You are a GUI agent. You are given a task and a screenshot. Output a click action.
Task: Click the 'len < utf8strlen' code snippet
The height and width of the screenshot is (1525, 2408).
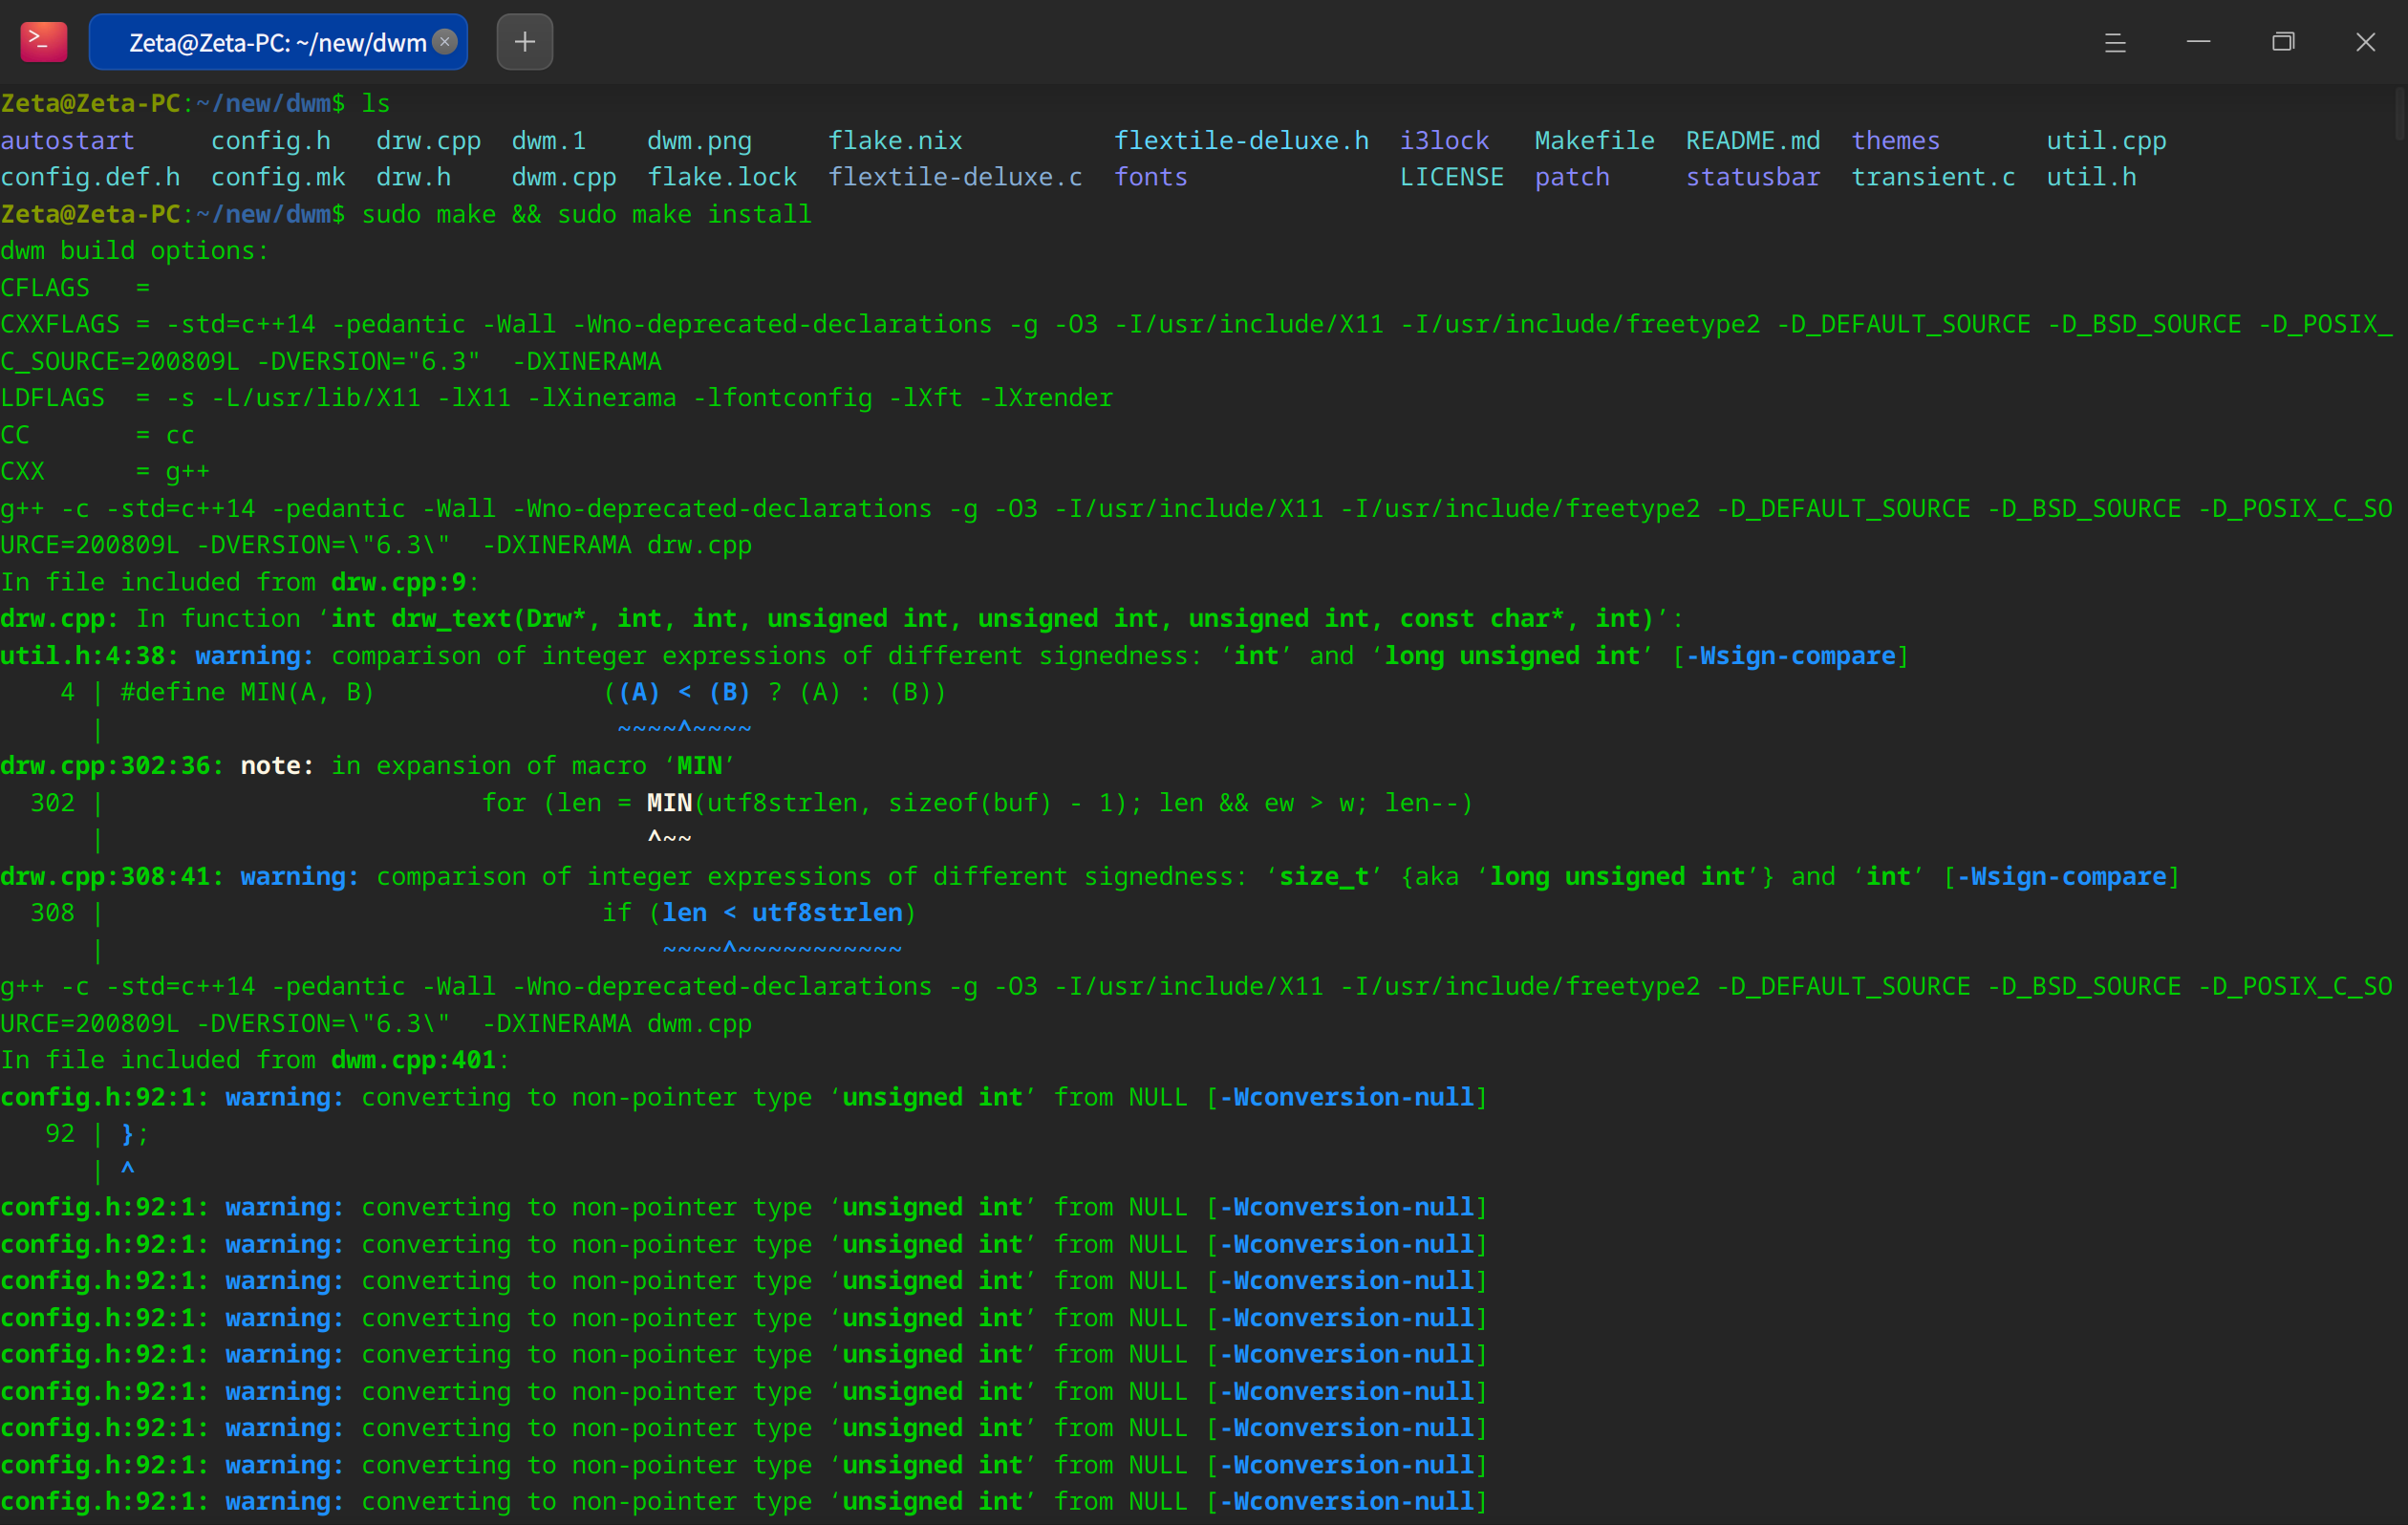point(782,912)
